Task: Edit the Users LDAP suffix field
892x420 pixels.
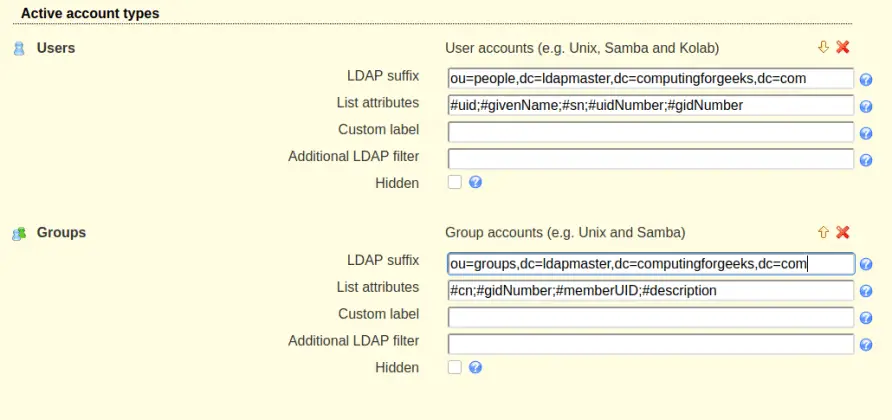Action: [x=651, y=79]
